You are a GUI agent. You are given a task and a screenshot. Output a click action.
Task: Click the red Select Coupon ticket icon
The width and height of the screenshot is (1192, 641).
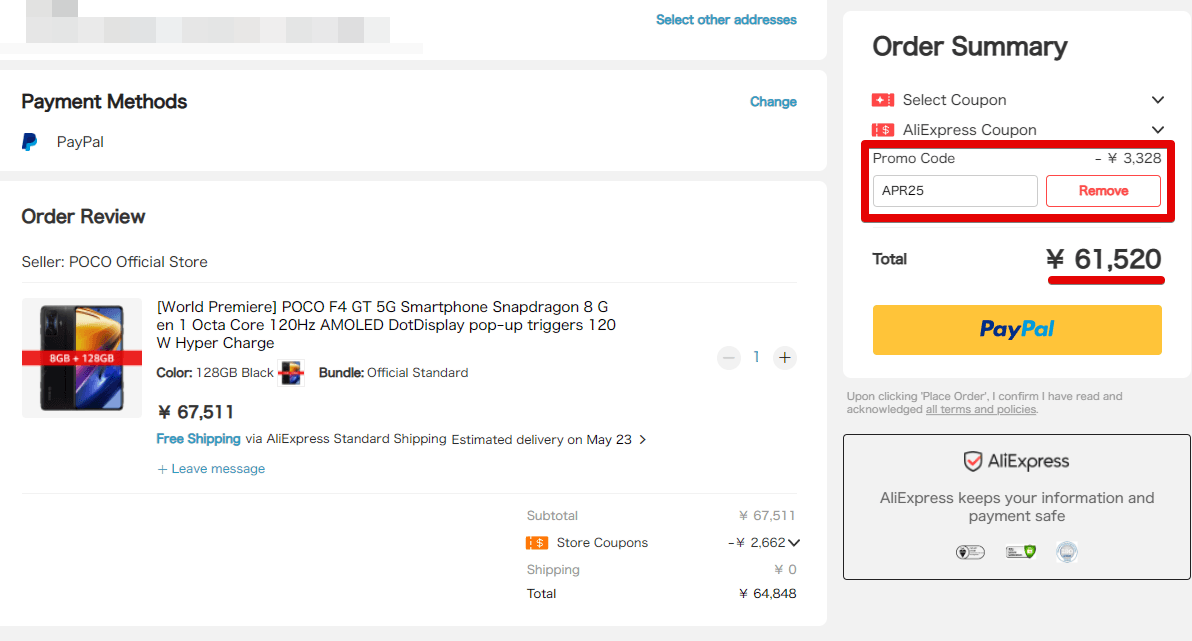click(x=882, y=100)
